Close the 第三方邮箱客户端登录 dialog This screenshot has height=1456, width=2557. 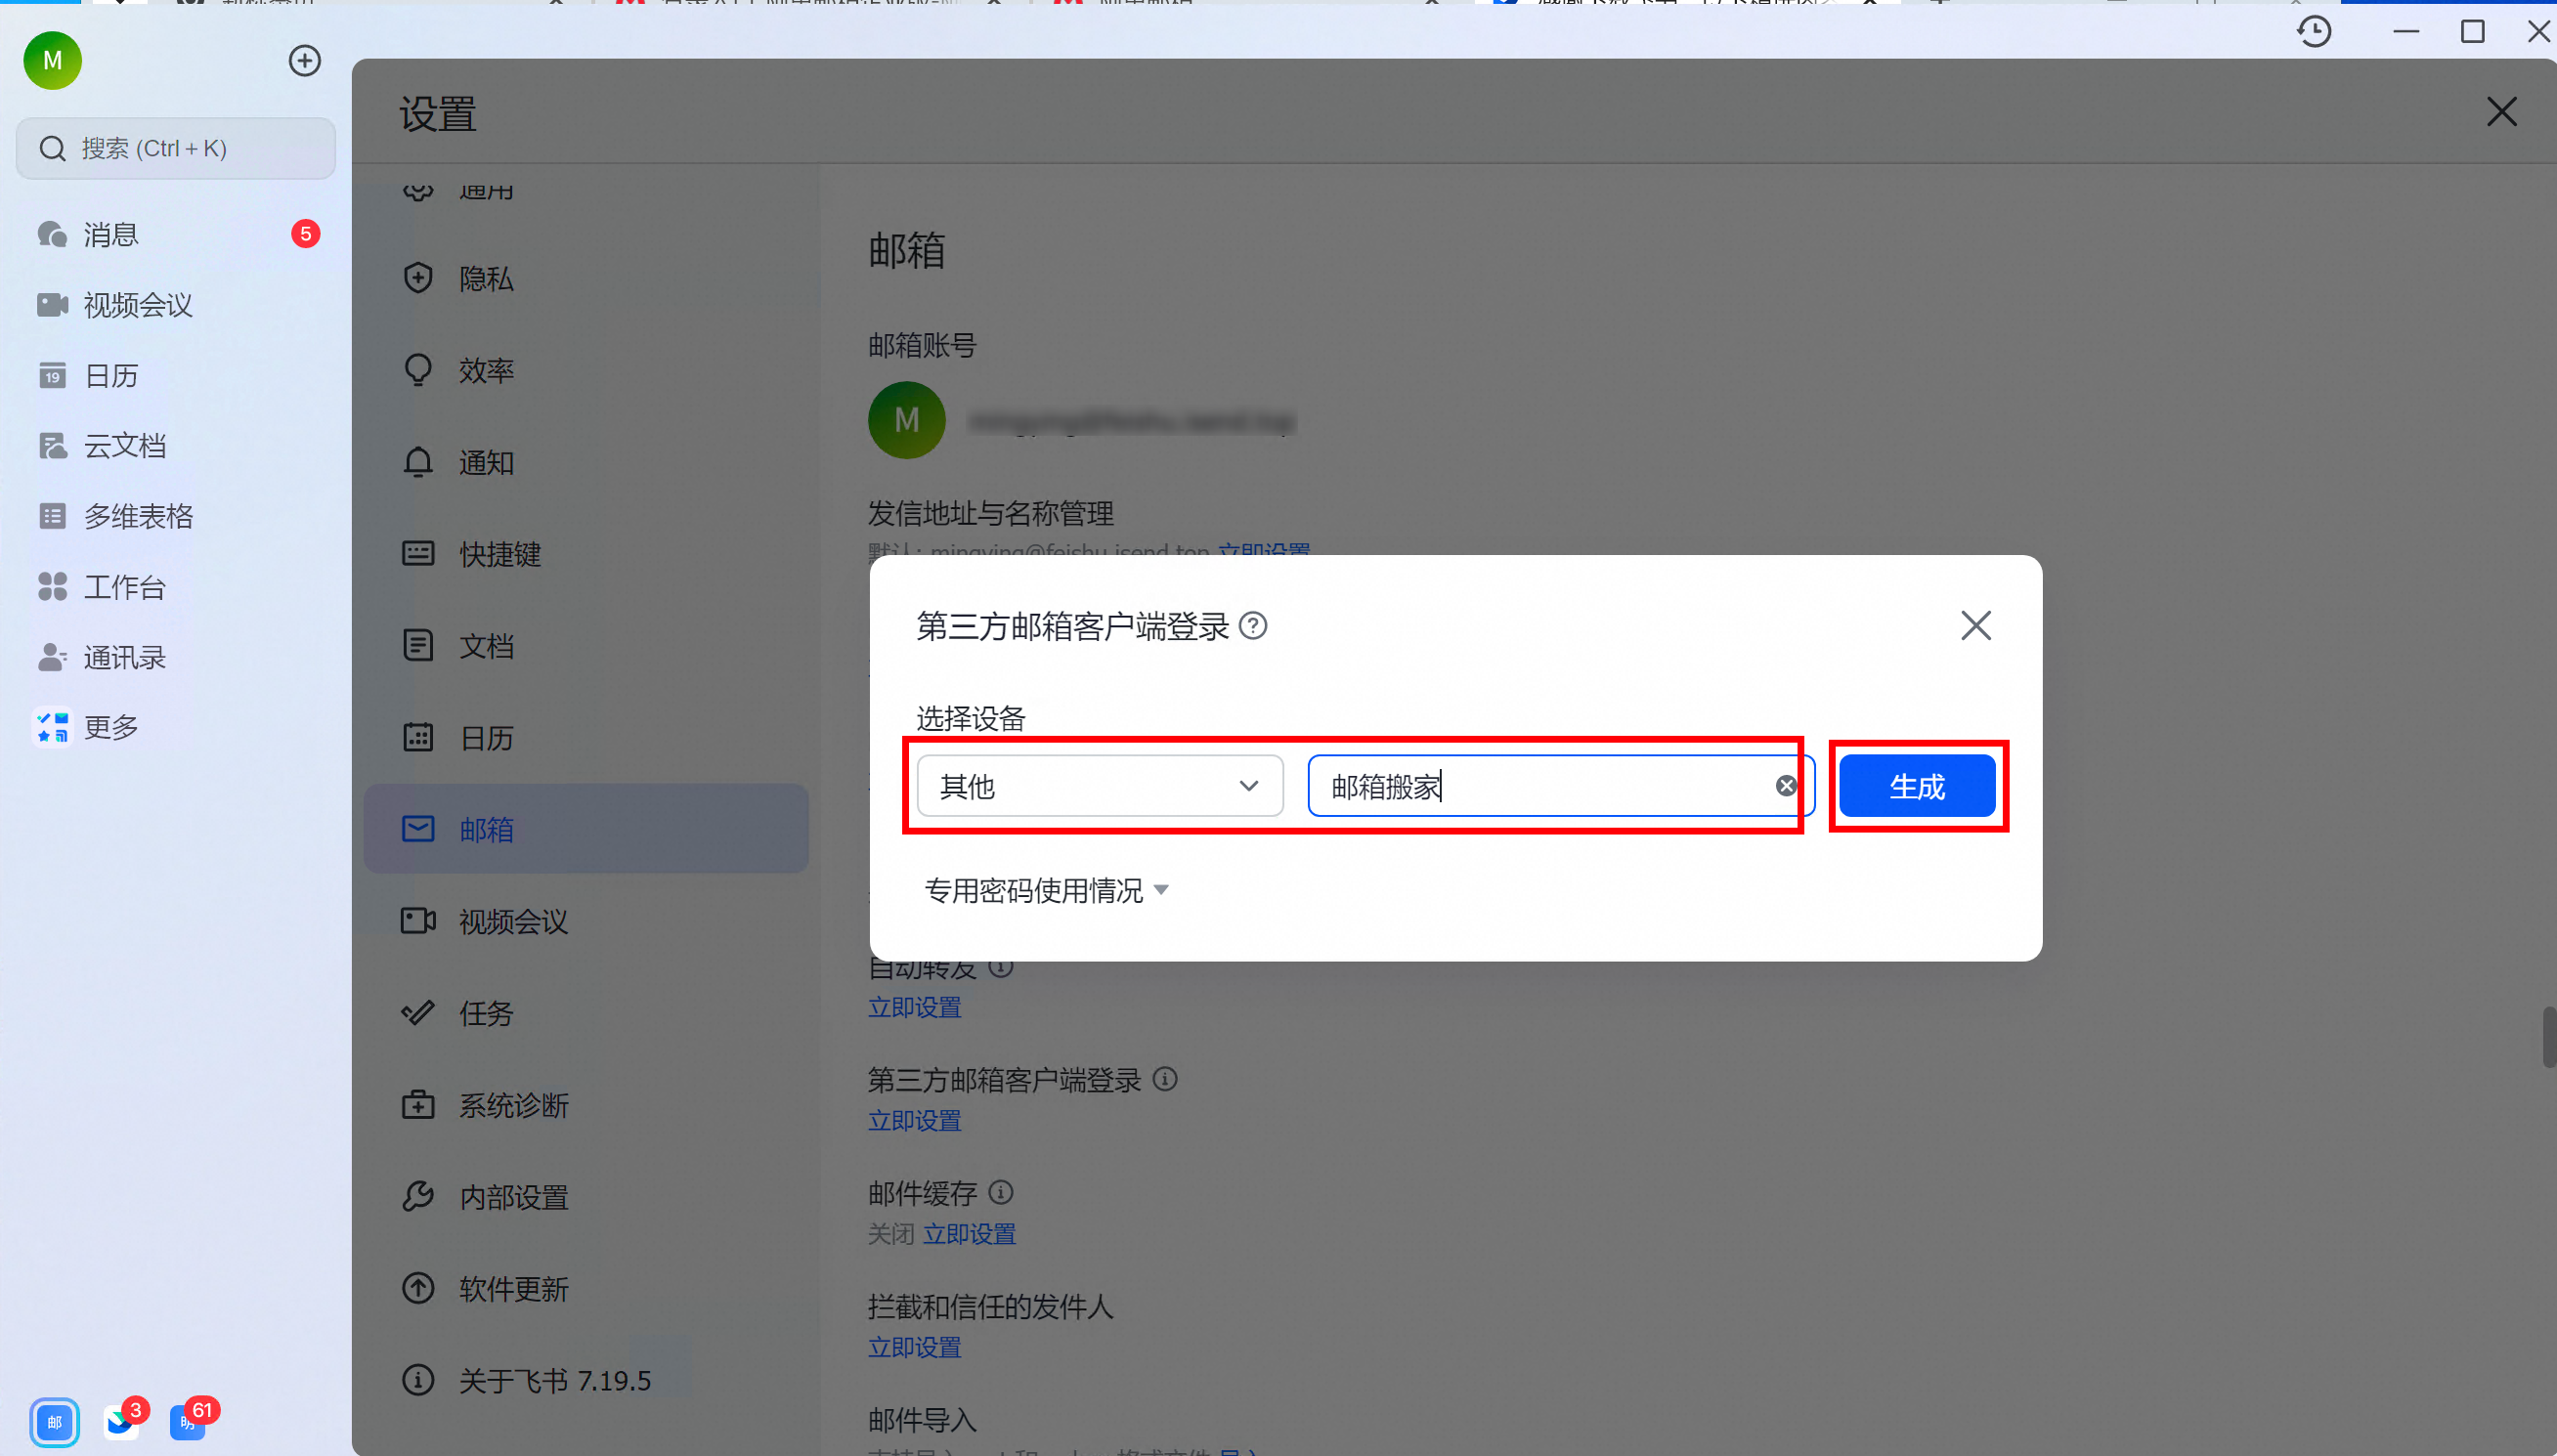(x=1975, y=626)
